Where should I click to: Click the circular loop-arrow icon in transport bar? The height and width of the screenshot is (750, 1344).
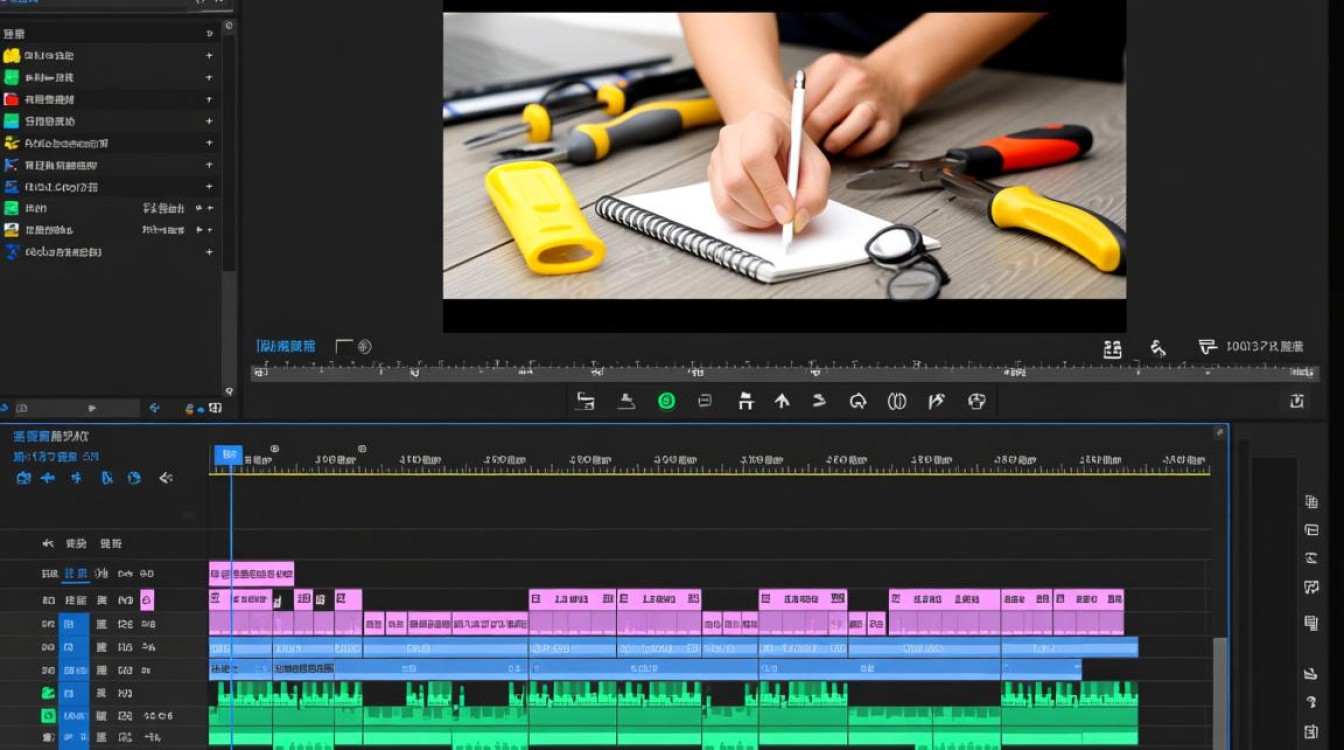tap(857, 401)
